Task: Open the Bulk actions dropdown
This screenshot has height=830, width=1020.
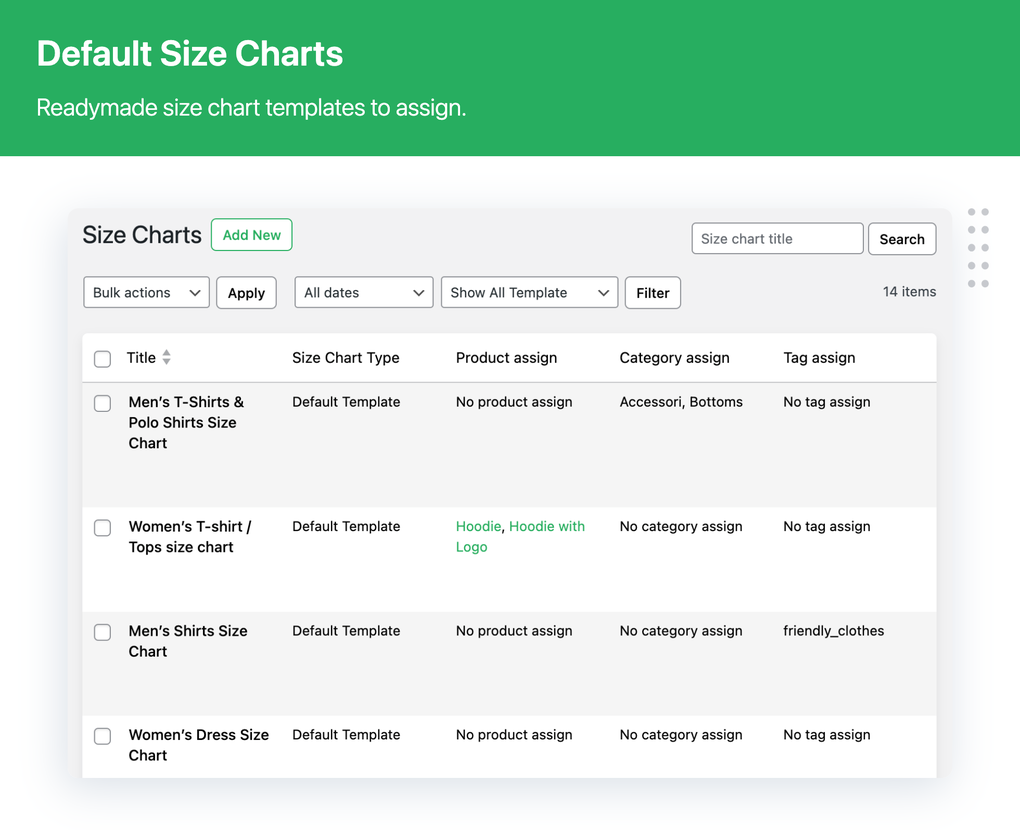Action: click(x=146, y=292)
